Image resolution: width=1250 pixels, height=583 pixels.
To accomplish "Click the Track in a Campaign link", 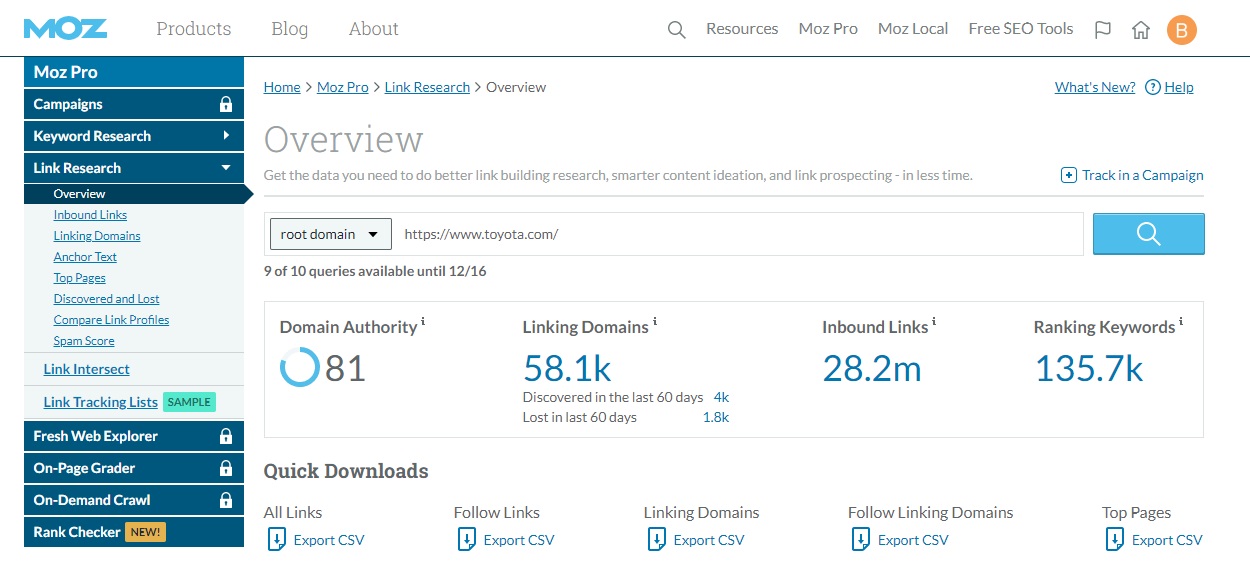I will pyautogui.click(x=1143, y=175).
